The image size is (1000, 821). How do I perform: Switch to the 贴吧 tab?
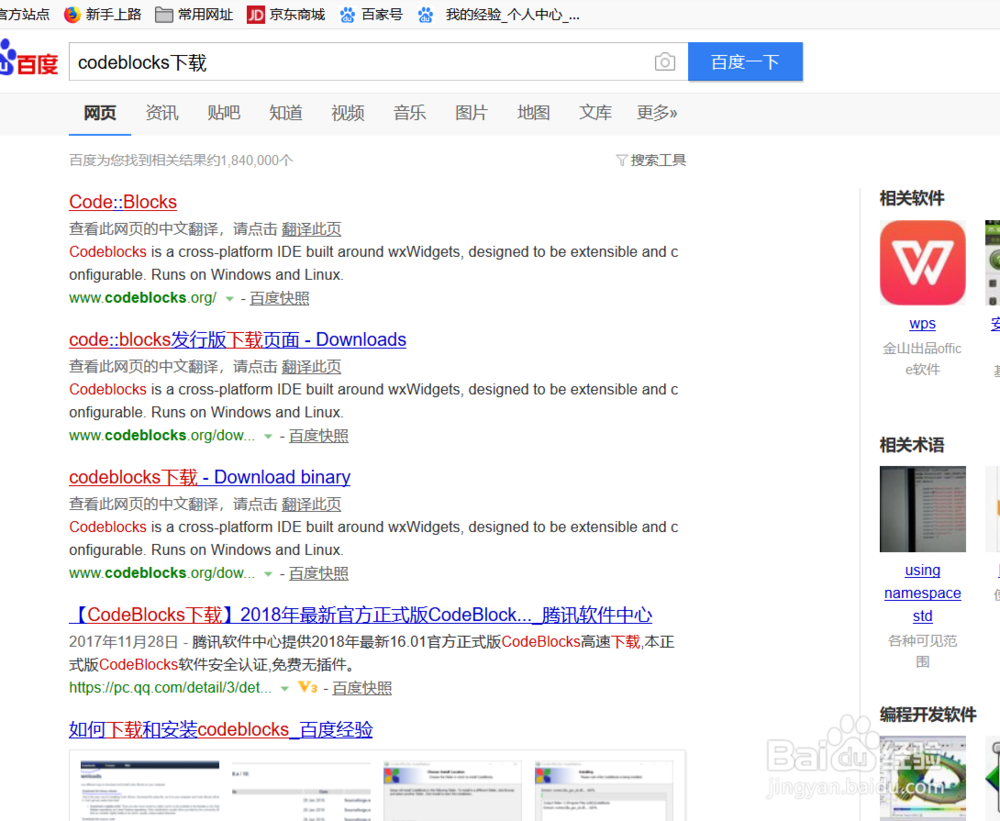tap(224, 113)
